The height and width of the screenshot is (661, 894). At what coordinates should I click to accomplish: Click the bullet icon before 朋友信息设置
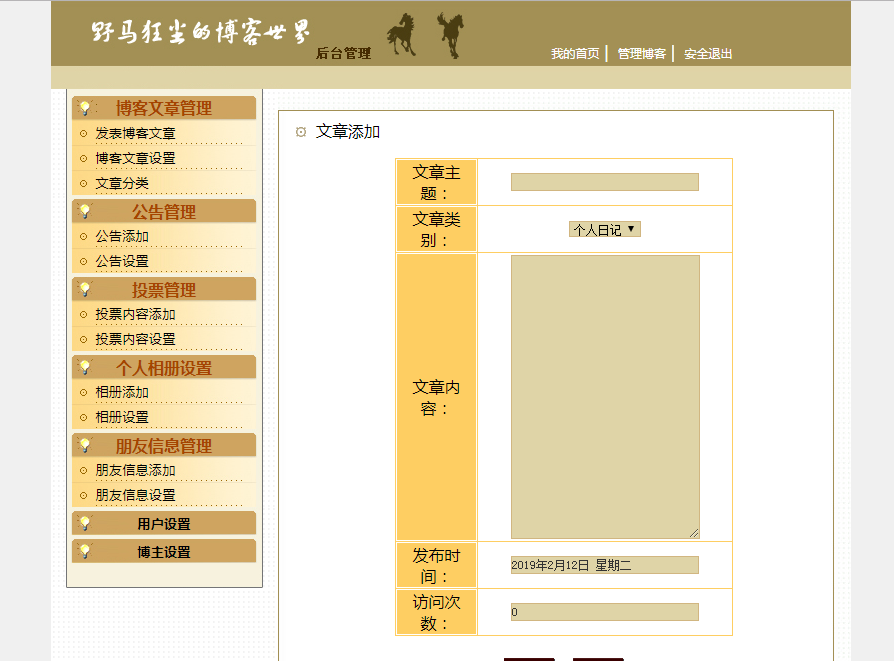(83, 496)
